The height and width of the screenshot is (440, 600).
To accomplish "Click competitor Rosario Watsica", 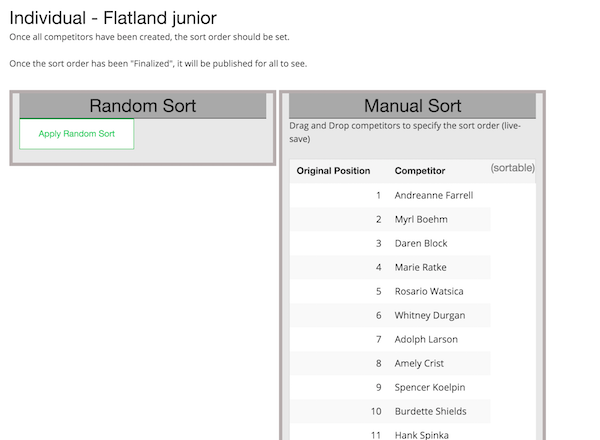I will pos(429,291).
